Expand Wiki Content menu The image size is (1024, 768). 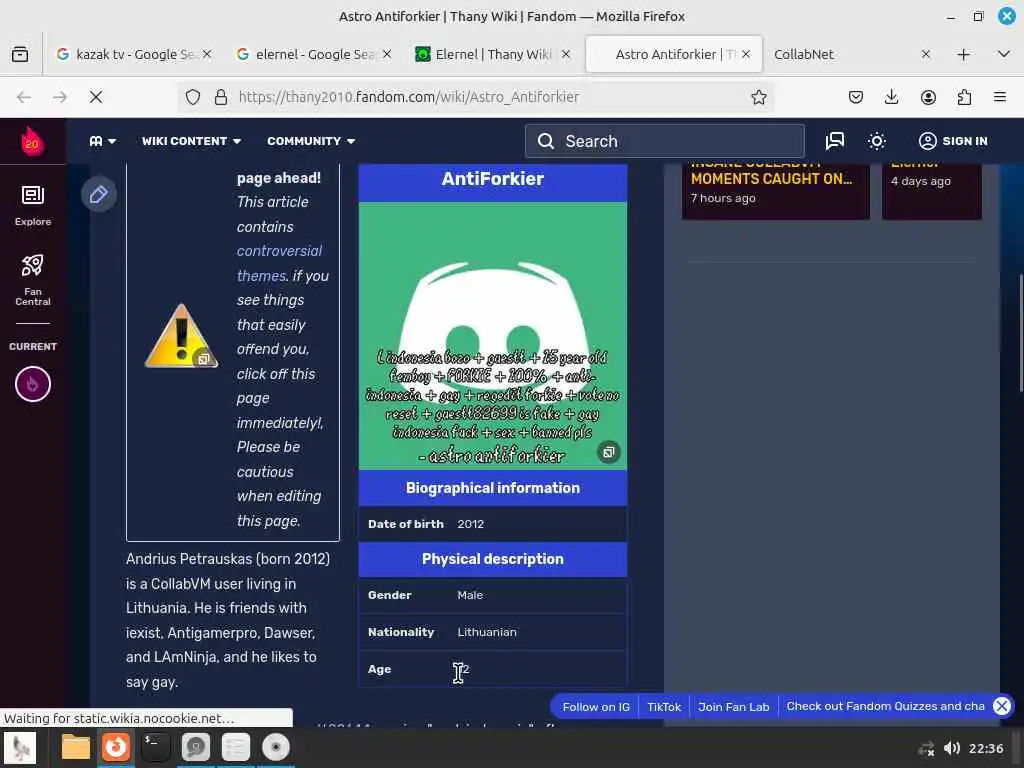[191, 141]
